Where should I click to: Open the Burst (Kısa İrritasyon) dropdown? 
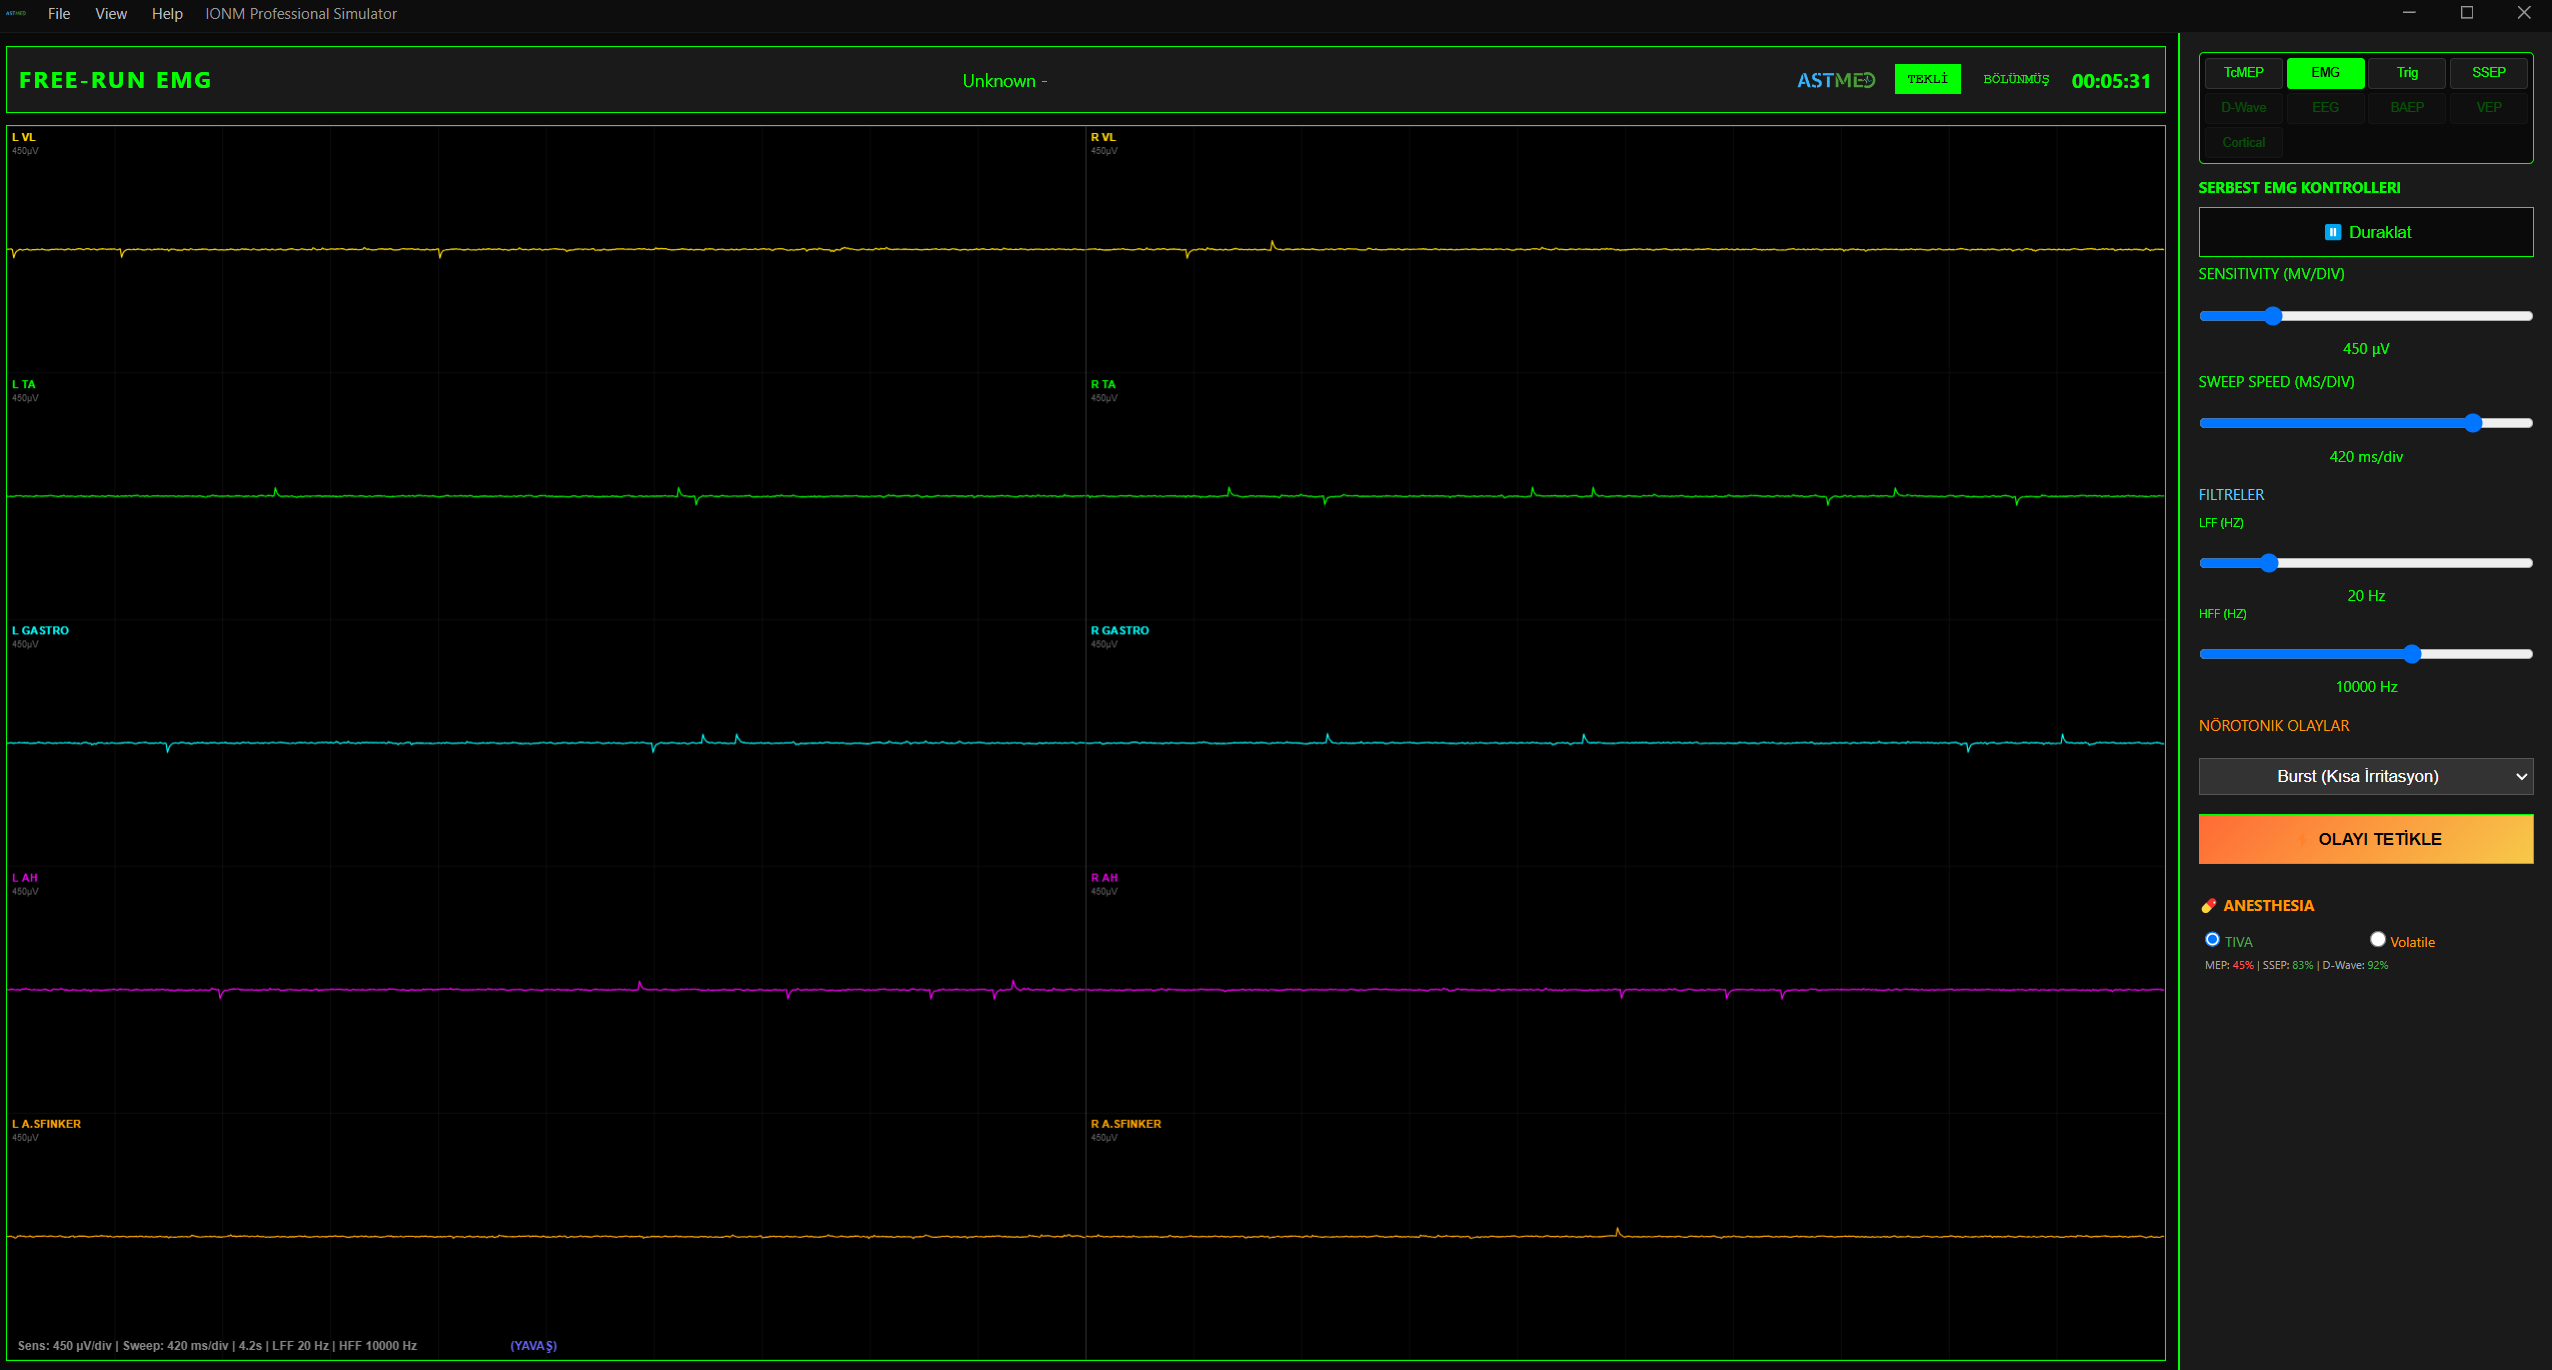click(2365, 776)
